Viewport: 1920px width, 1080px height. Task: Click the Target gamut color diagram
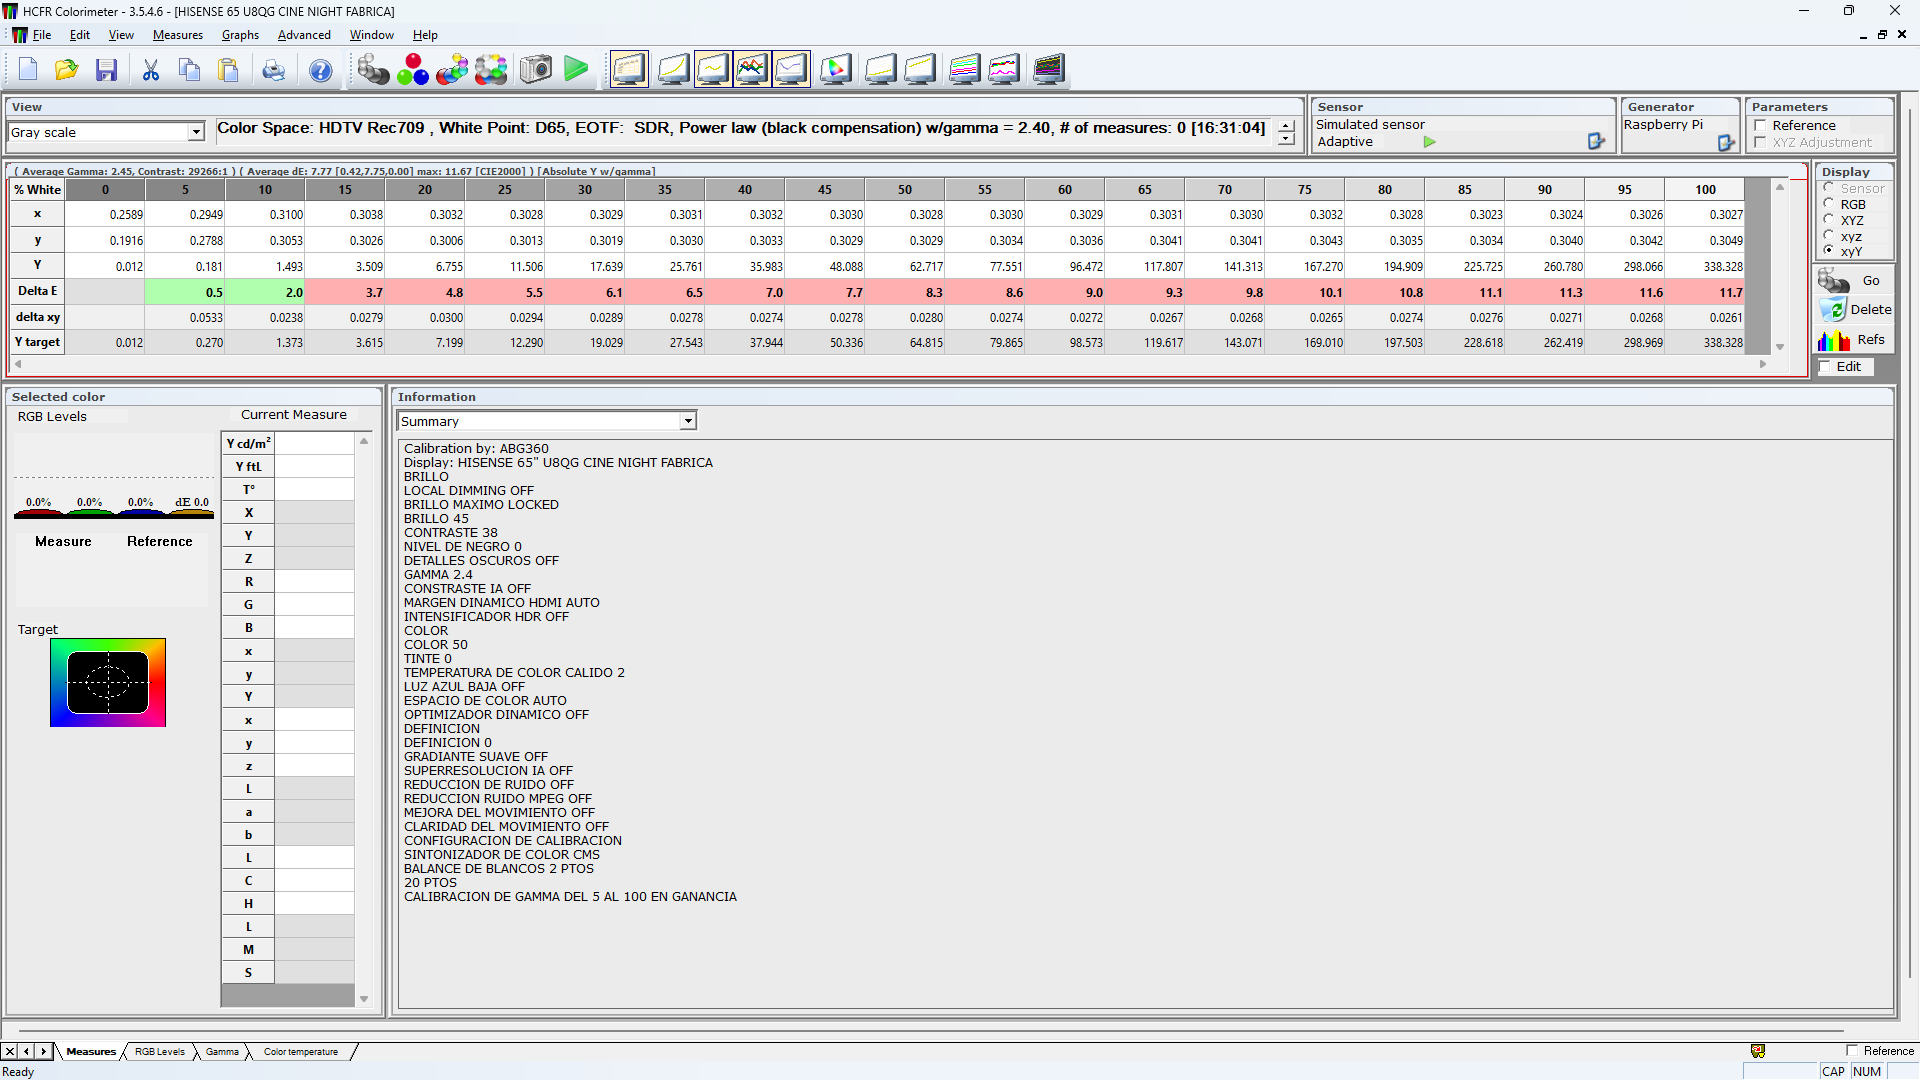click(108, 683)
